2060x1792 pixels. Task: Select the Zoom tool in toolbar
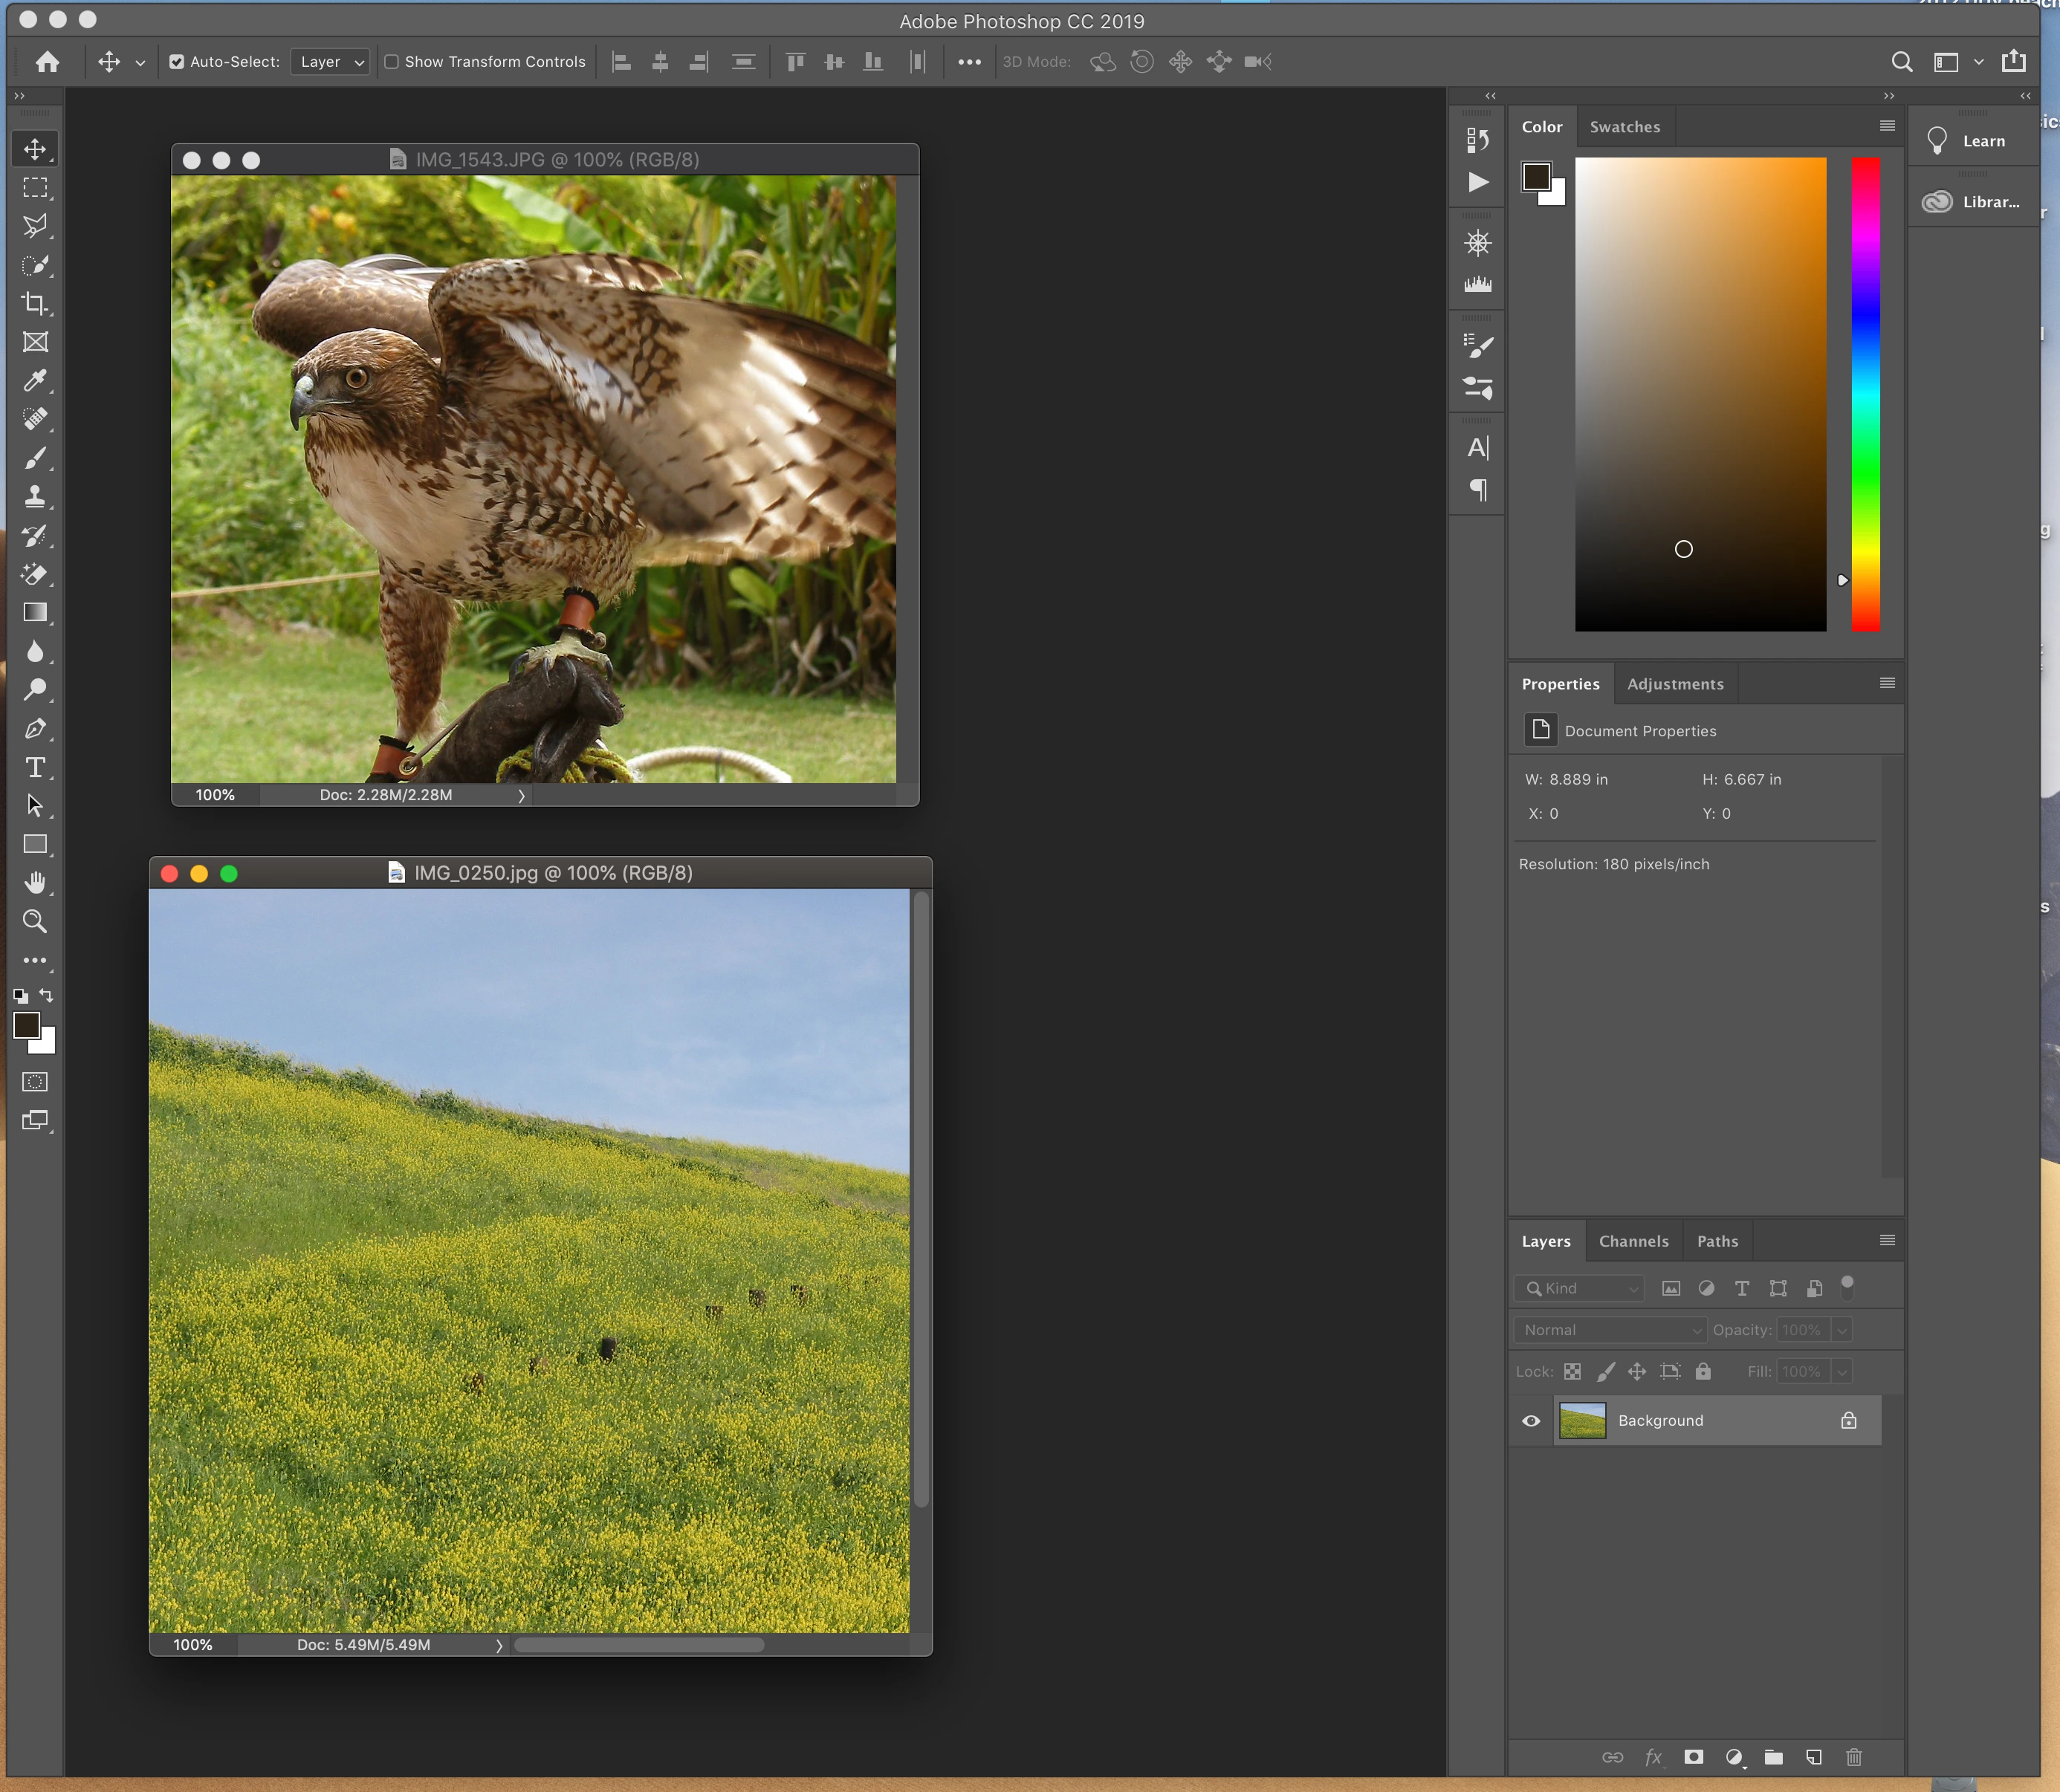pyautogui.click(x=35, y=921)
